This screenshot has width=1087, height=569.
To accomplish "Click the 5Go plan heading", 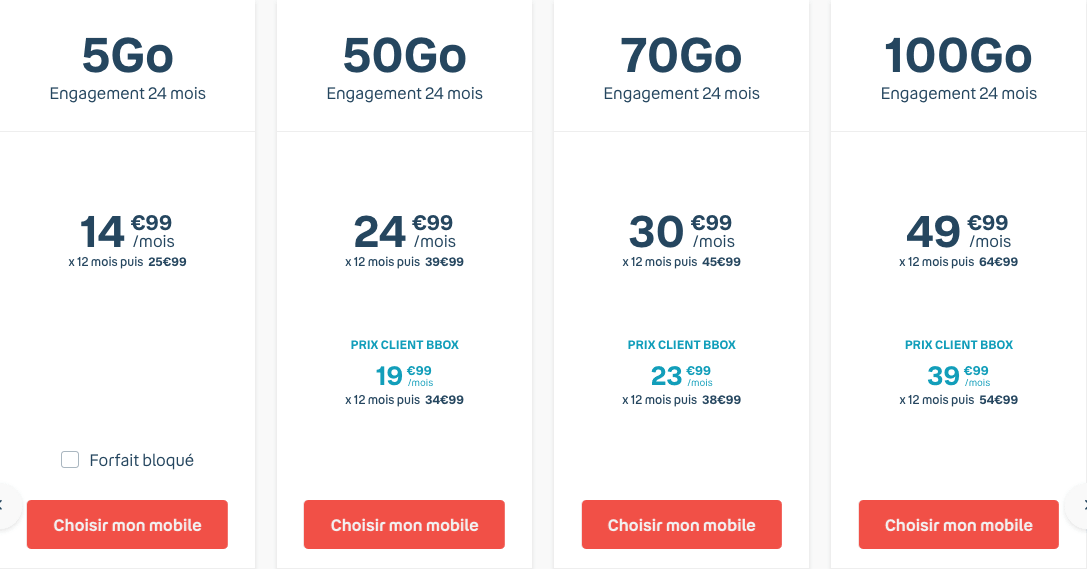I will (x=127, y=56).
